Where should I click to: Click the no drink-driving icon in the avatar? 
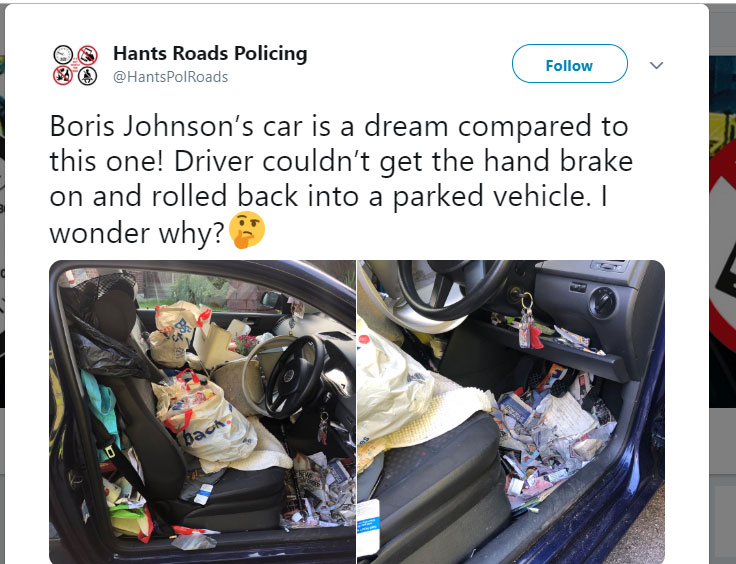tap(63, 76)
